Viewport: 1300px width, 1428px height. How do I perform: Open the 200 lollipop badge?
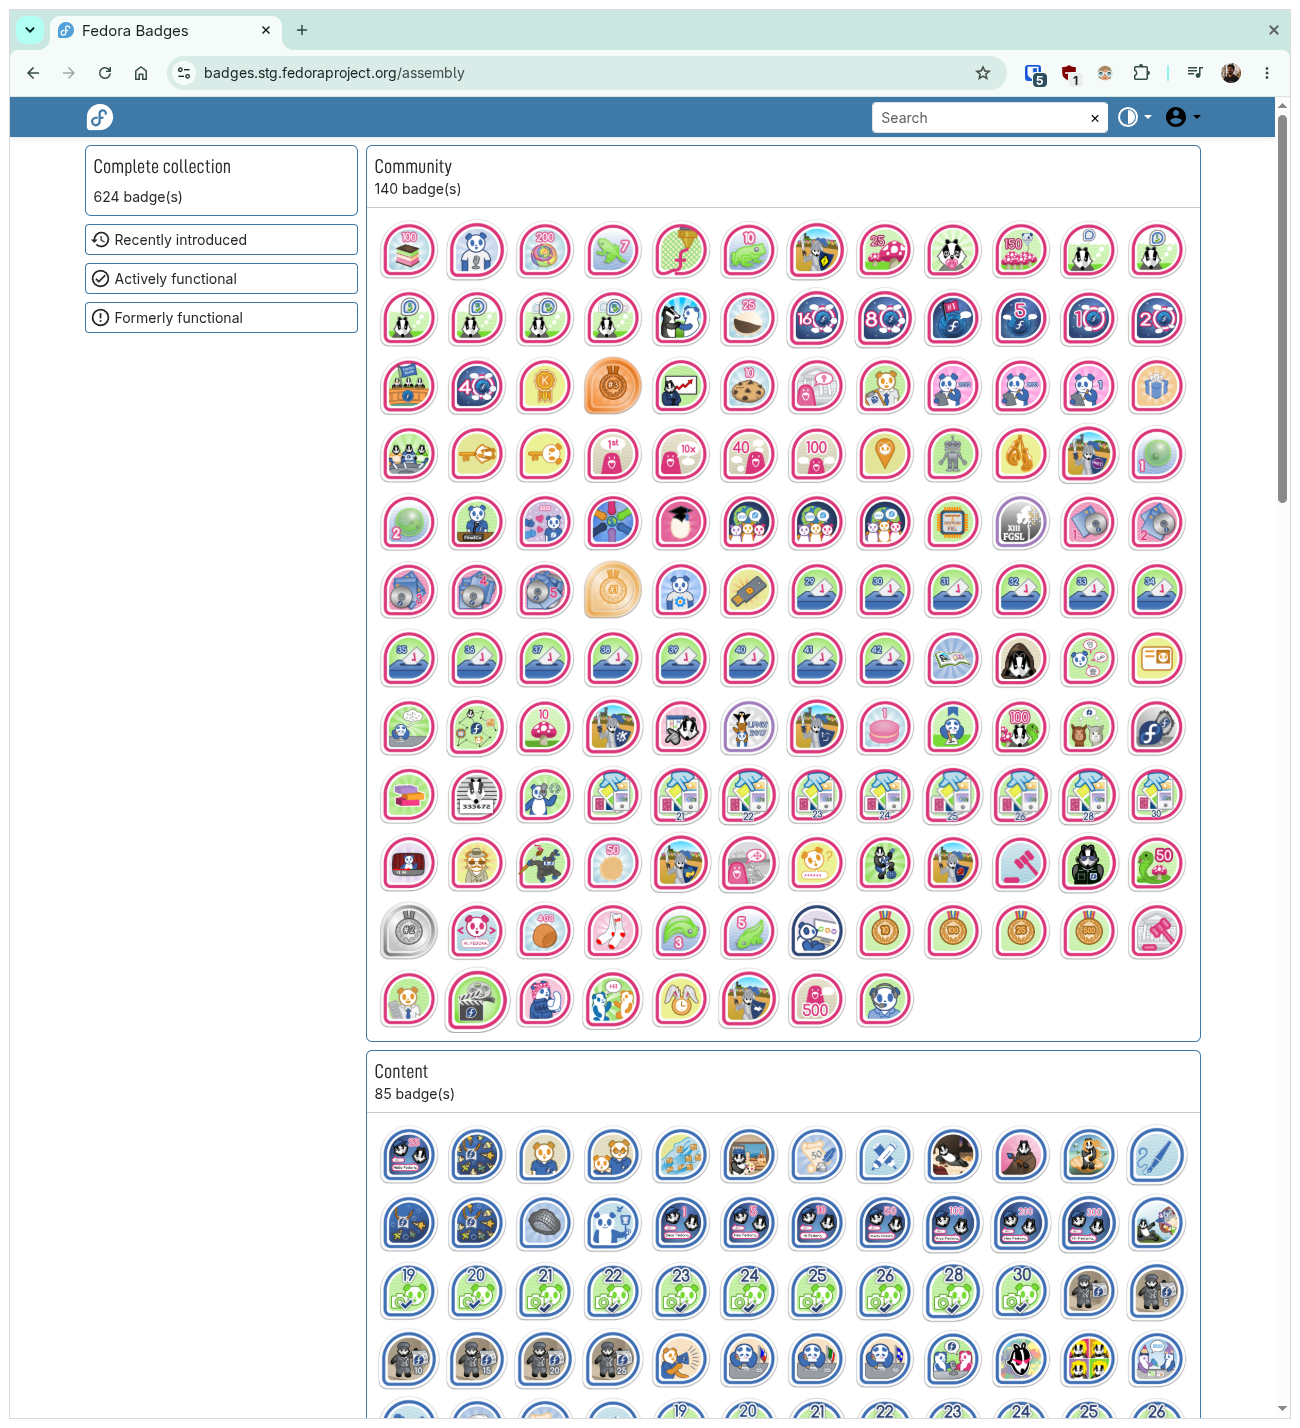(545, 250)
